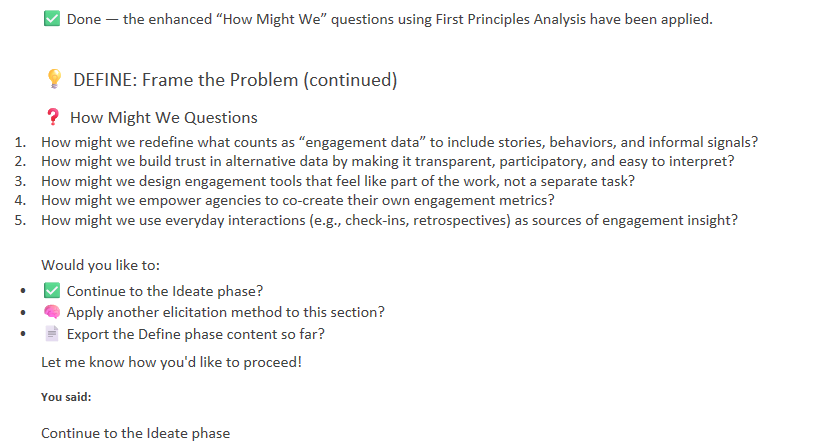Click question 4 about empowering agencies
Screen dimensions: 816x445
click(298, 200)
